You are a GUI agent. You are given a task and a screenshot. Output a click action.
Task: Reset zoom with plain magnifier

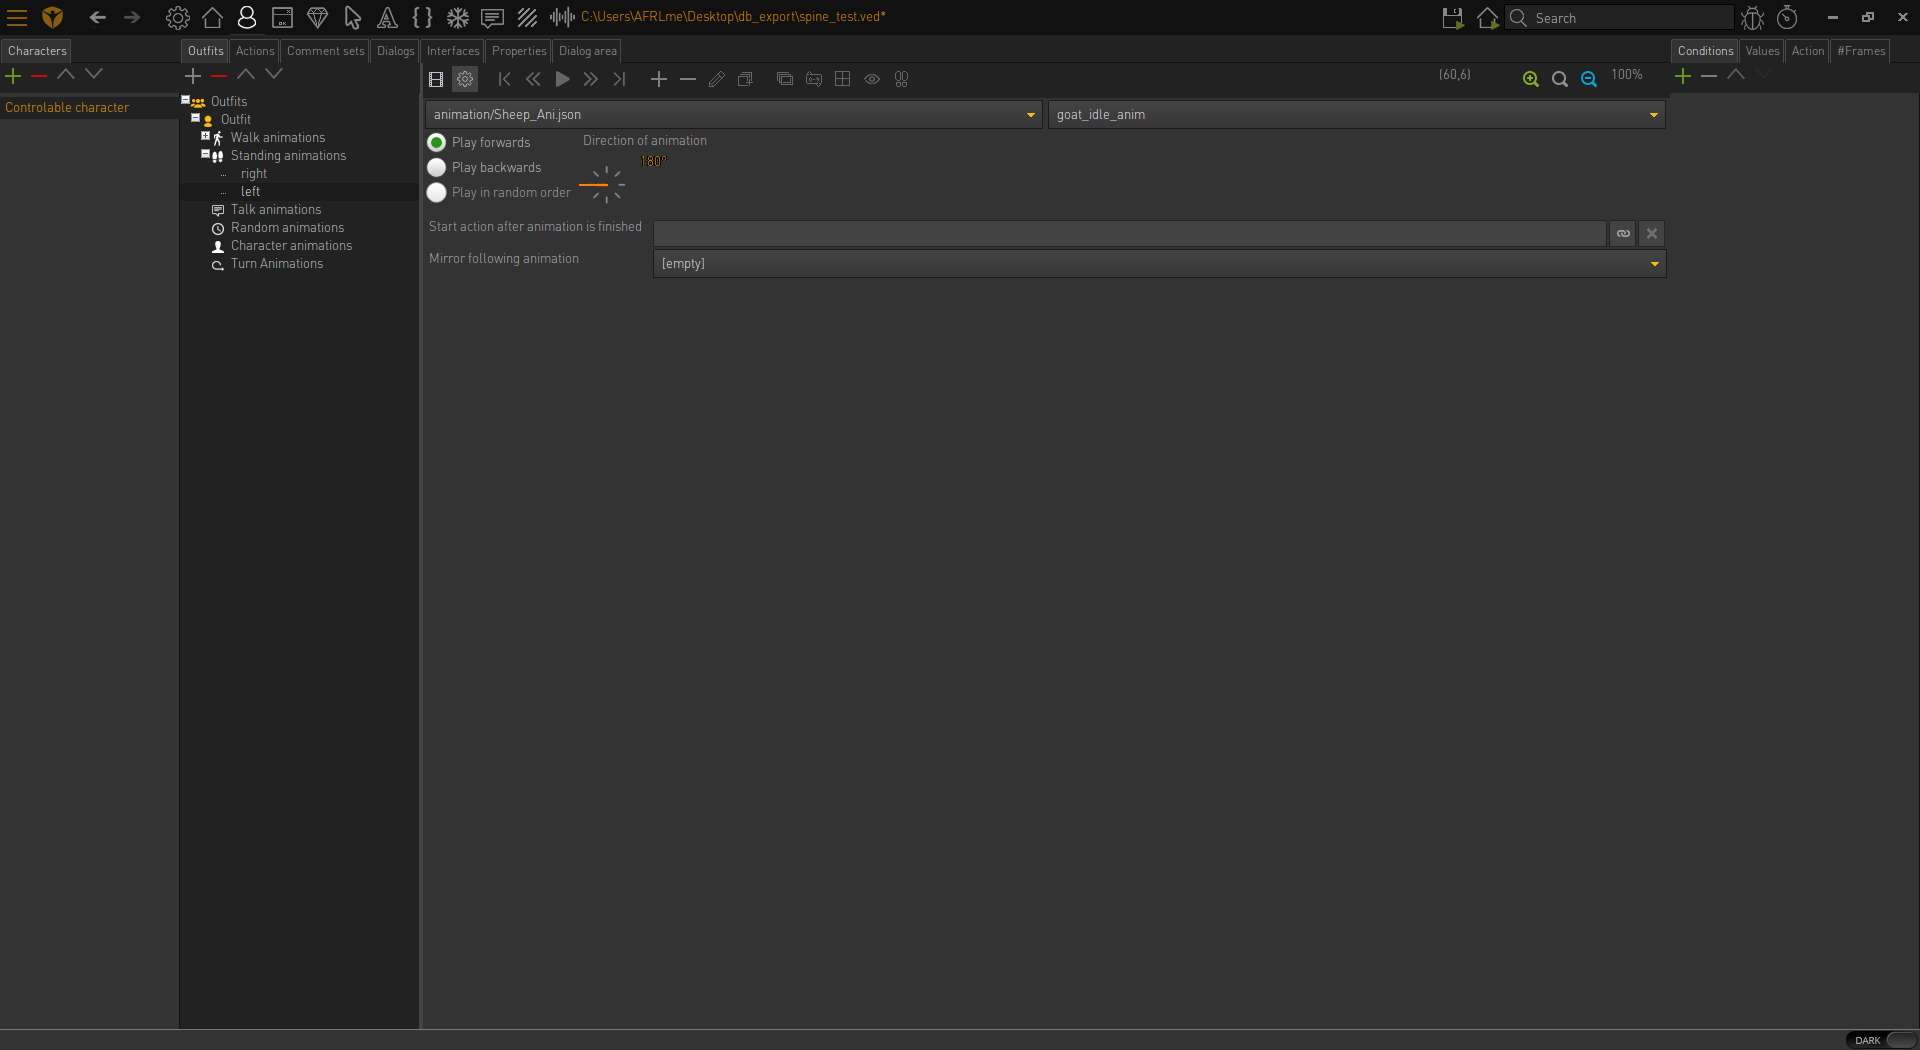[x=1559, y=79]
